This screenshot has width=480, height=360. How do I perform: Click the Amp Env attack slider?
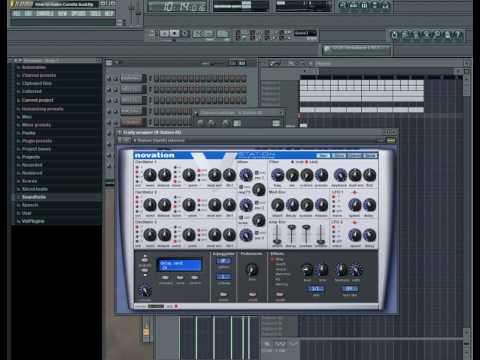277,234
